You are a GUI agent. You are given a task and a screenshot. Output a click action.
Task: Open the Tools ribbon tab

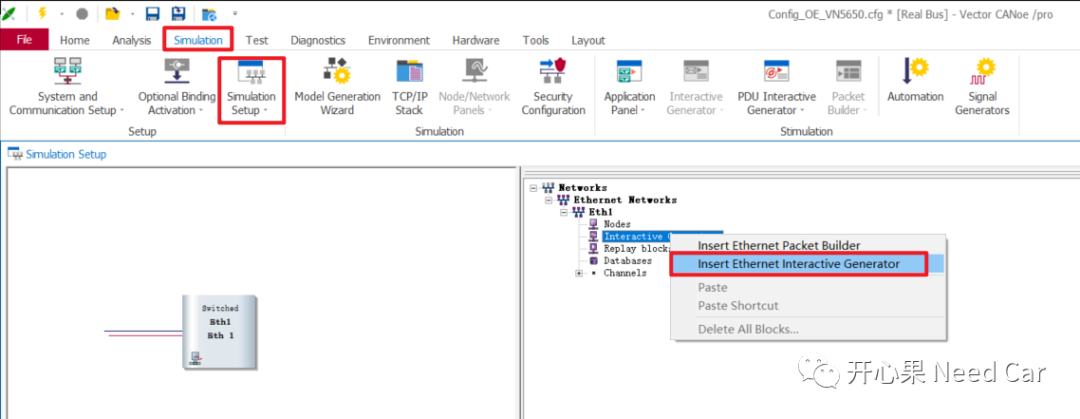pyautogui.click(x=536, y=40)
